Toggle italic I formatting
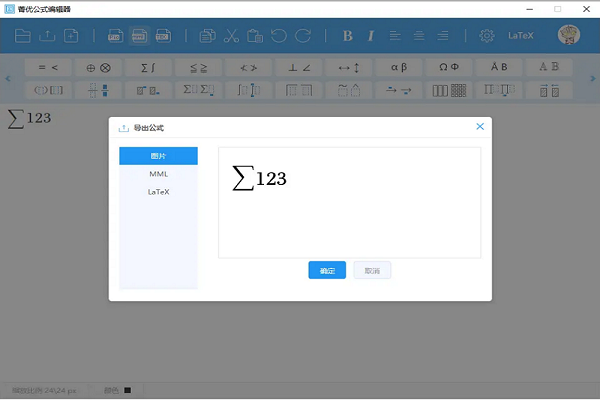Image resolution: width=600 pixels, height=400 pixels. [x=370, y=36]
